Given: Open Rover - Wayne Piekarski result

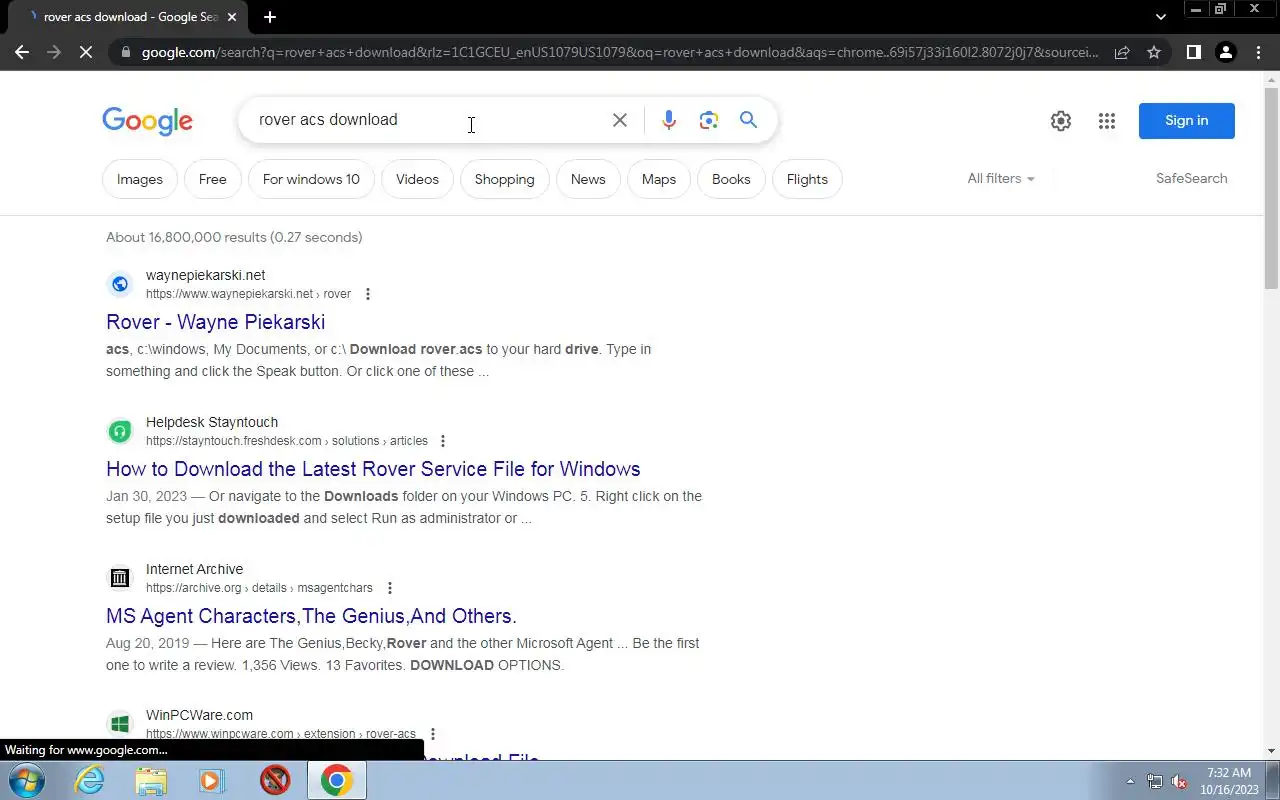Looking at the screenshot, I should tap(215, 322).
